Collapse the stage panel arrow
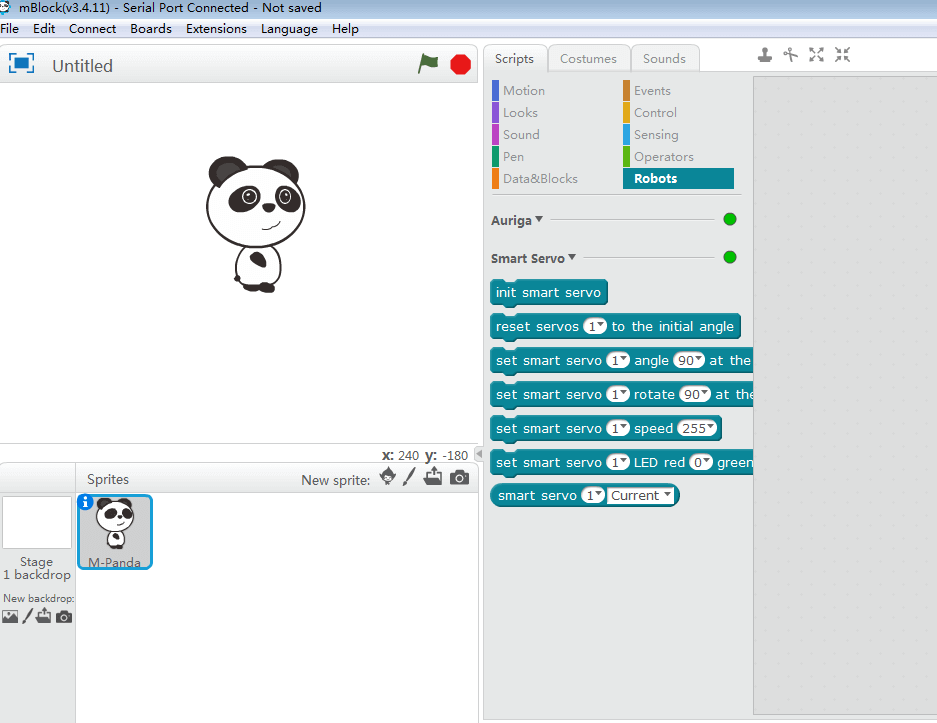Image resolution: width=937 pixels, height=723 pixels. [479, 454]
